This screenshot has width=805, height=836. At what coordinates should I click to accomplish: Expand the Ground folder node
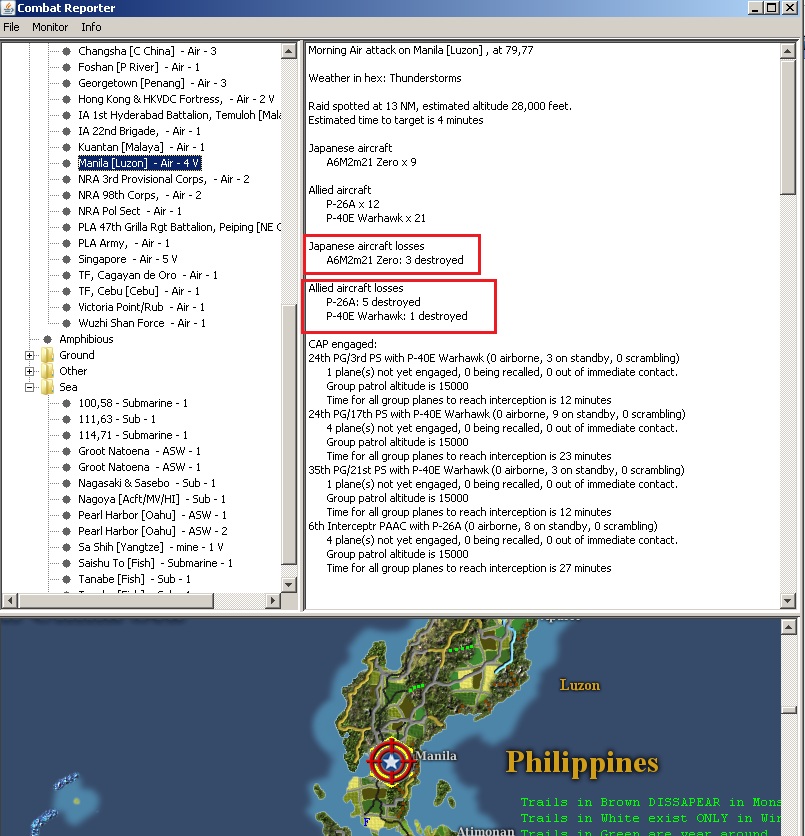point(30,355)
